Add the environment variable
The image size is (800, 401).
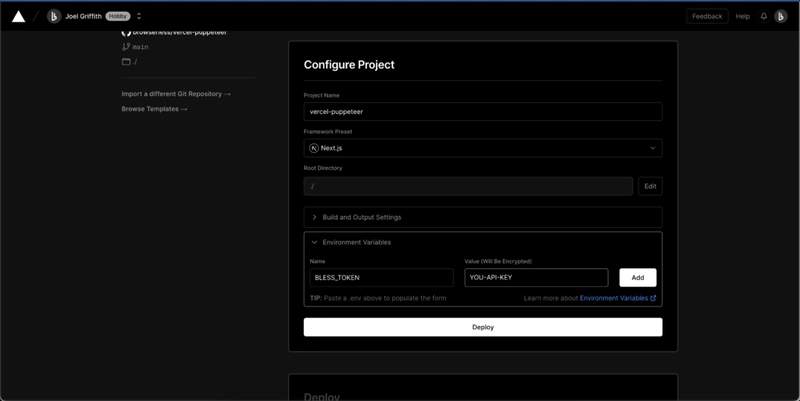click(637, 277)
